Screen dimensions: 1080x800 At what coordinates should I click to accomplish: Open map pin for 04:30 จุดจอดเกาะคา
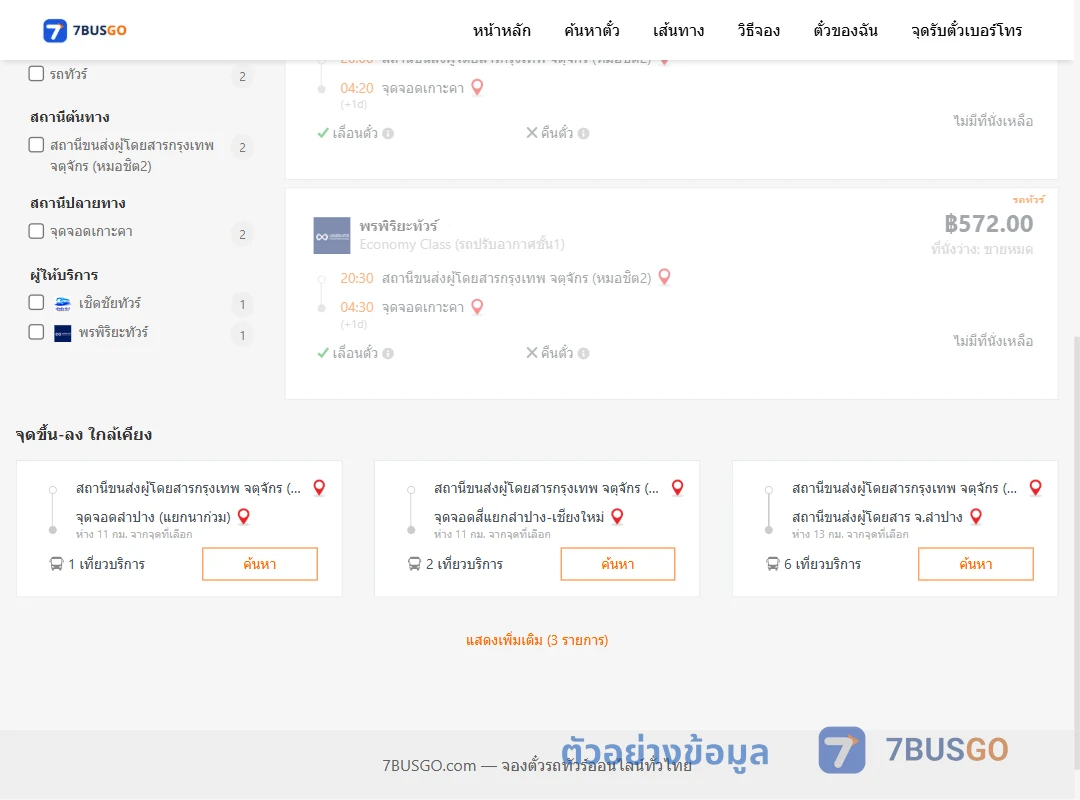[477, 307]
